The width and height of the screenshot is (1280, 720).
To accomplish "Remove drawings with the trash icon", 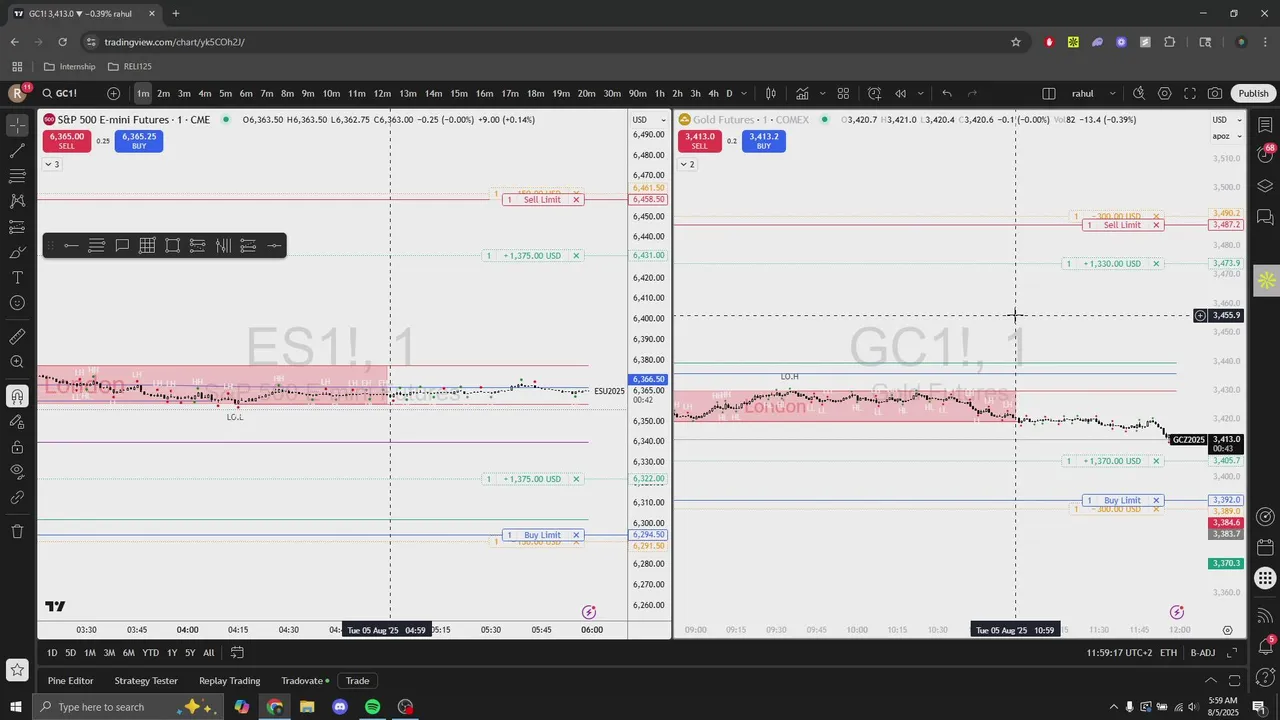I will (x=17, y=531).
